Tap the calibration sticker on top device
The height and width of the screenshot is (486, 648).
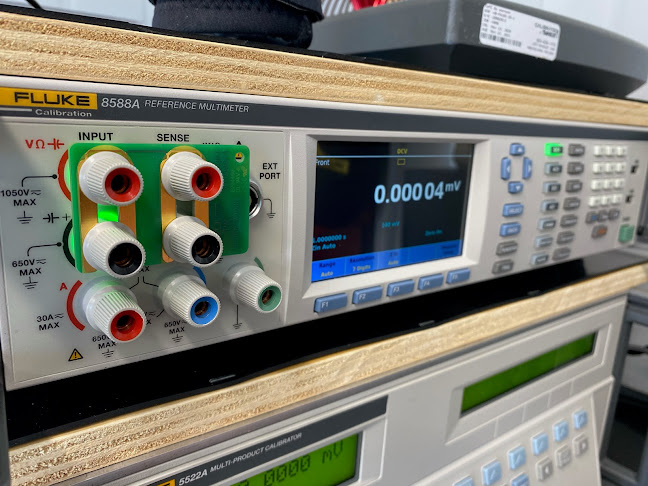pyautogui.click(x=519, y=32)
